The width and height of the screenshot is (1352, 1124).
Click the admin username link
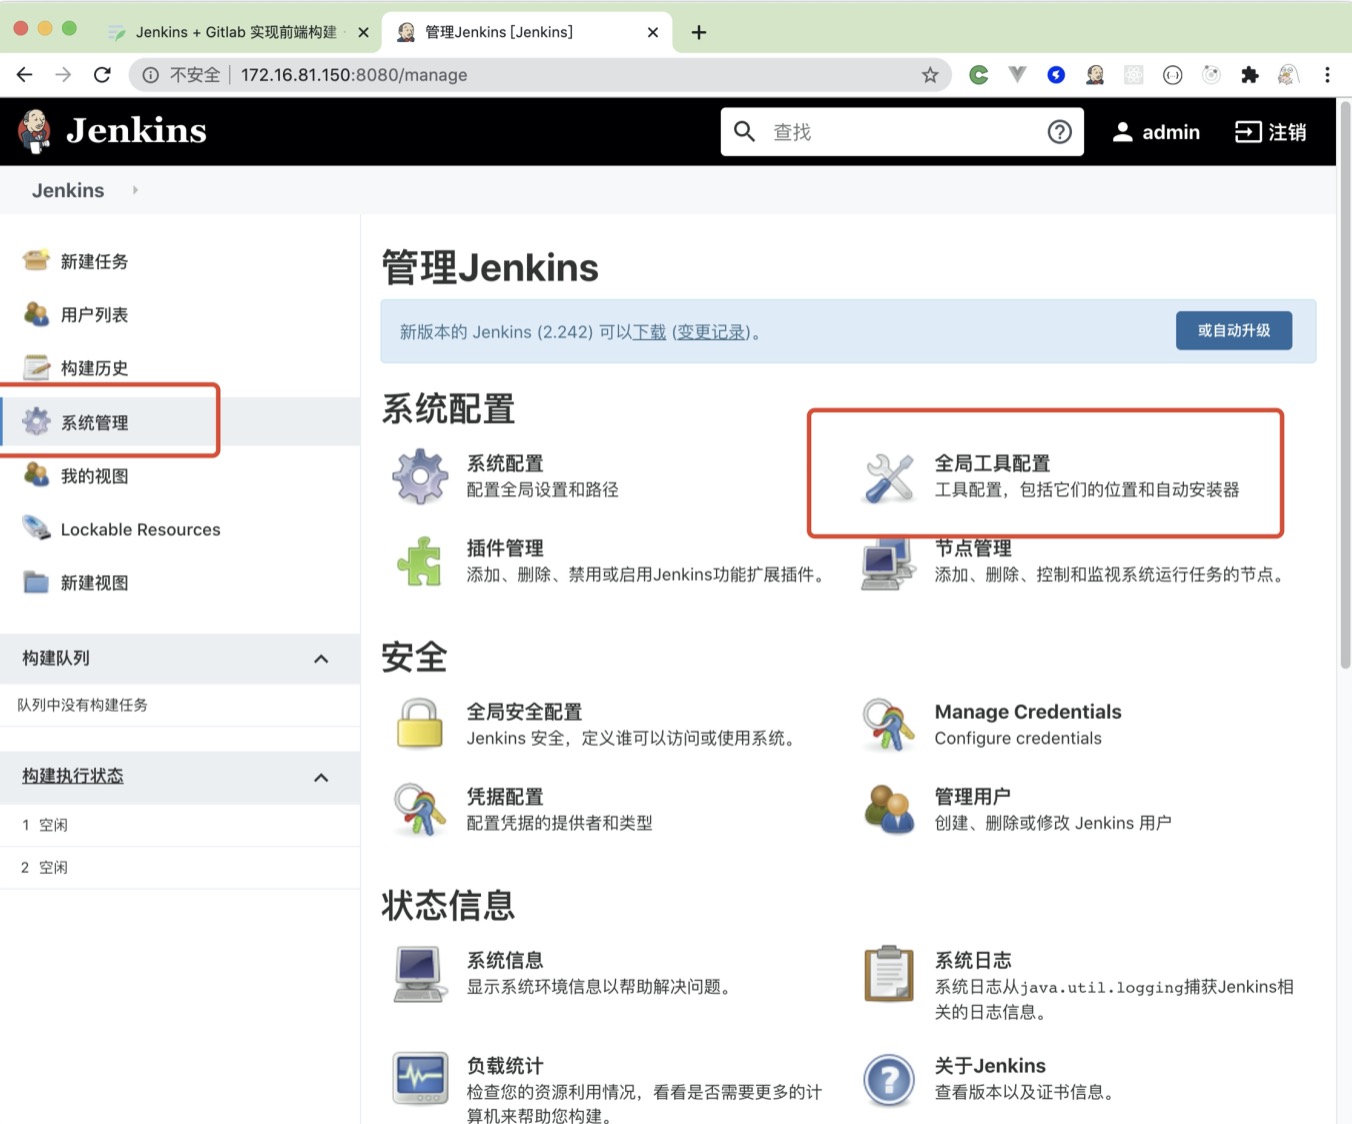coord(1171,132)
